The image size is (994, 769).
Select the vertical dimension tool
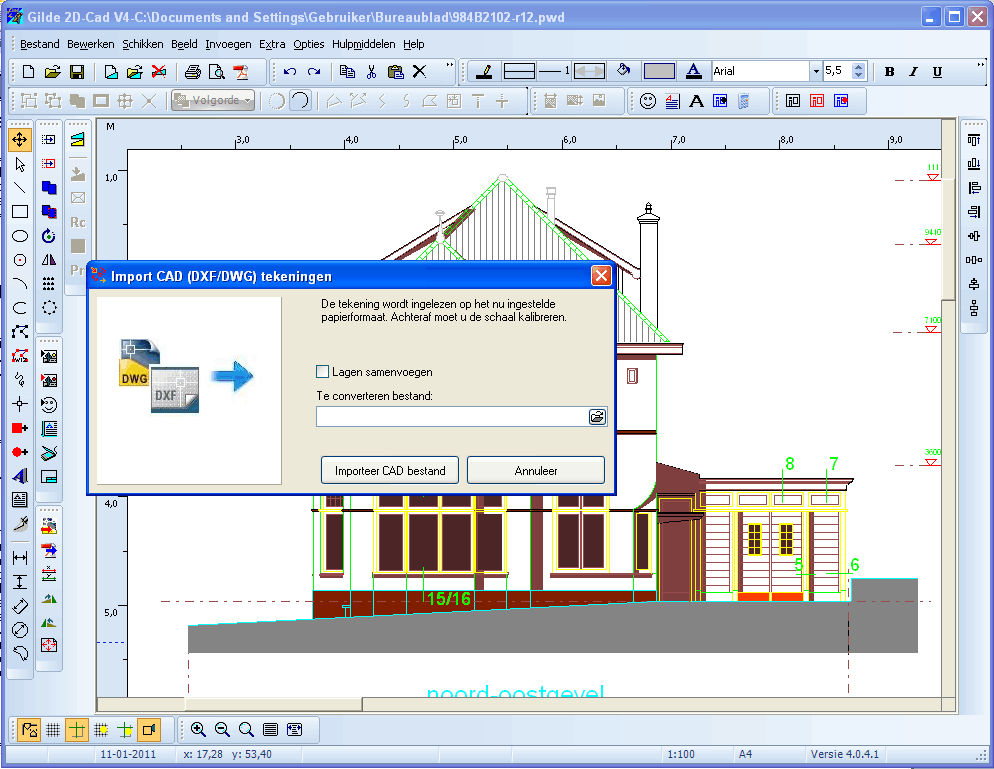point(20,582)
